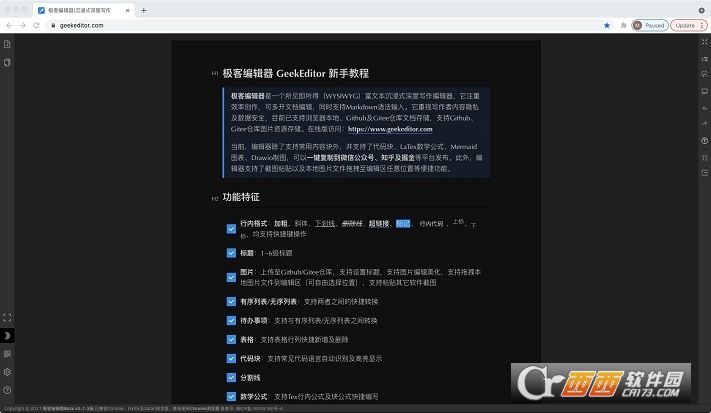Open a new browser tab
The image size is (711, 413).
144,10
